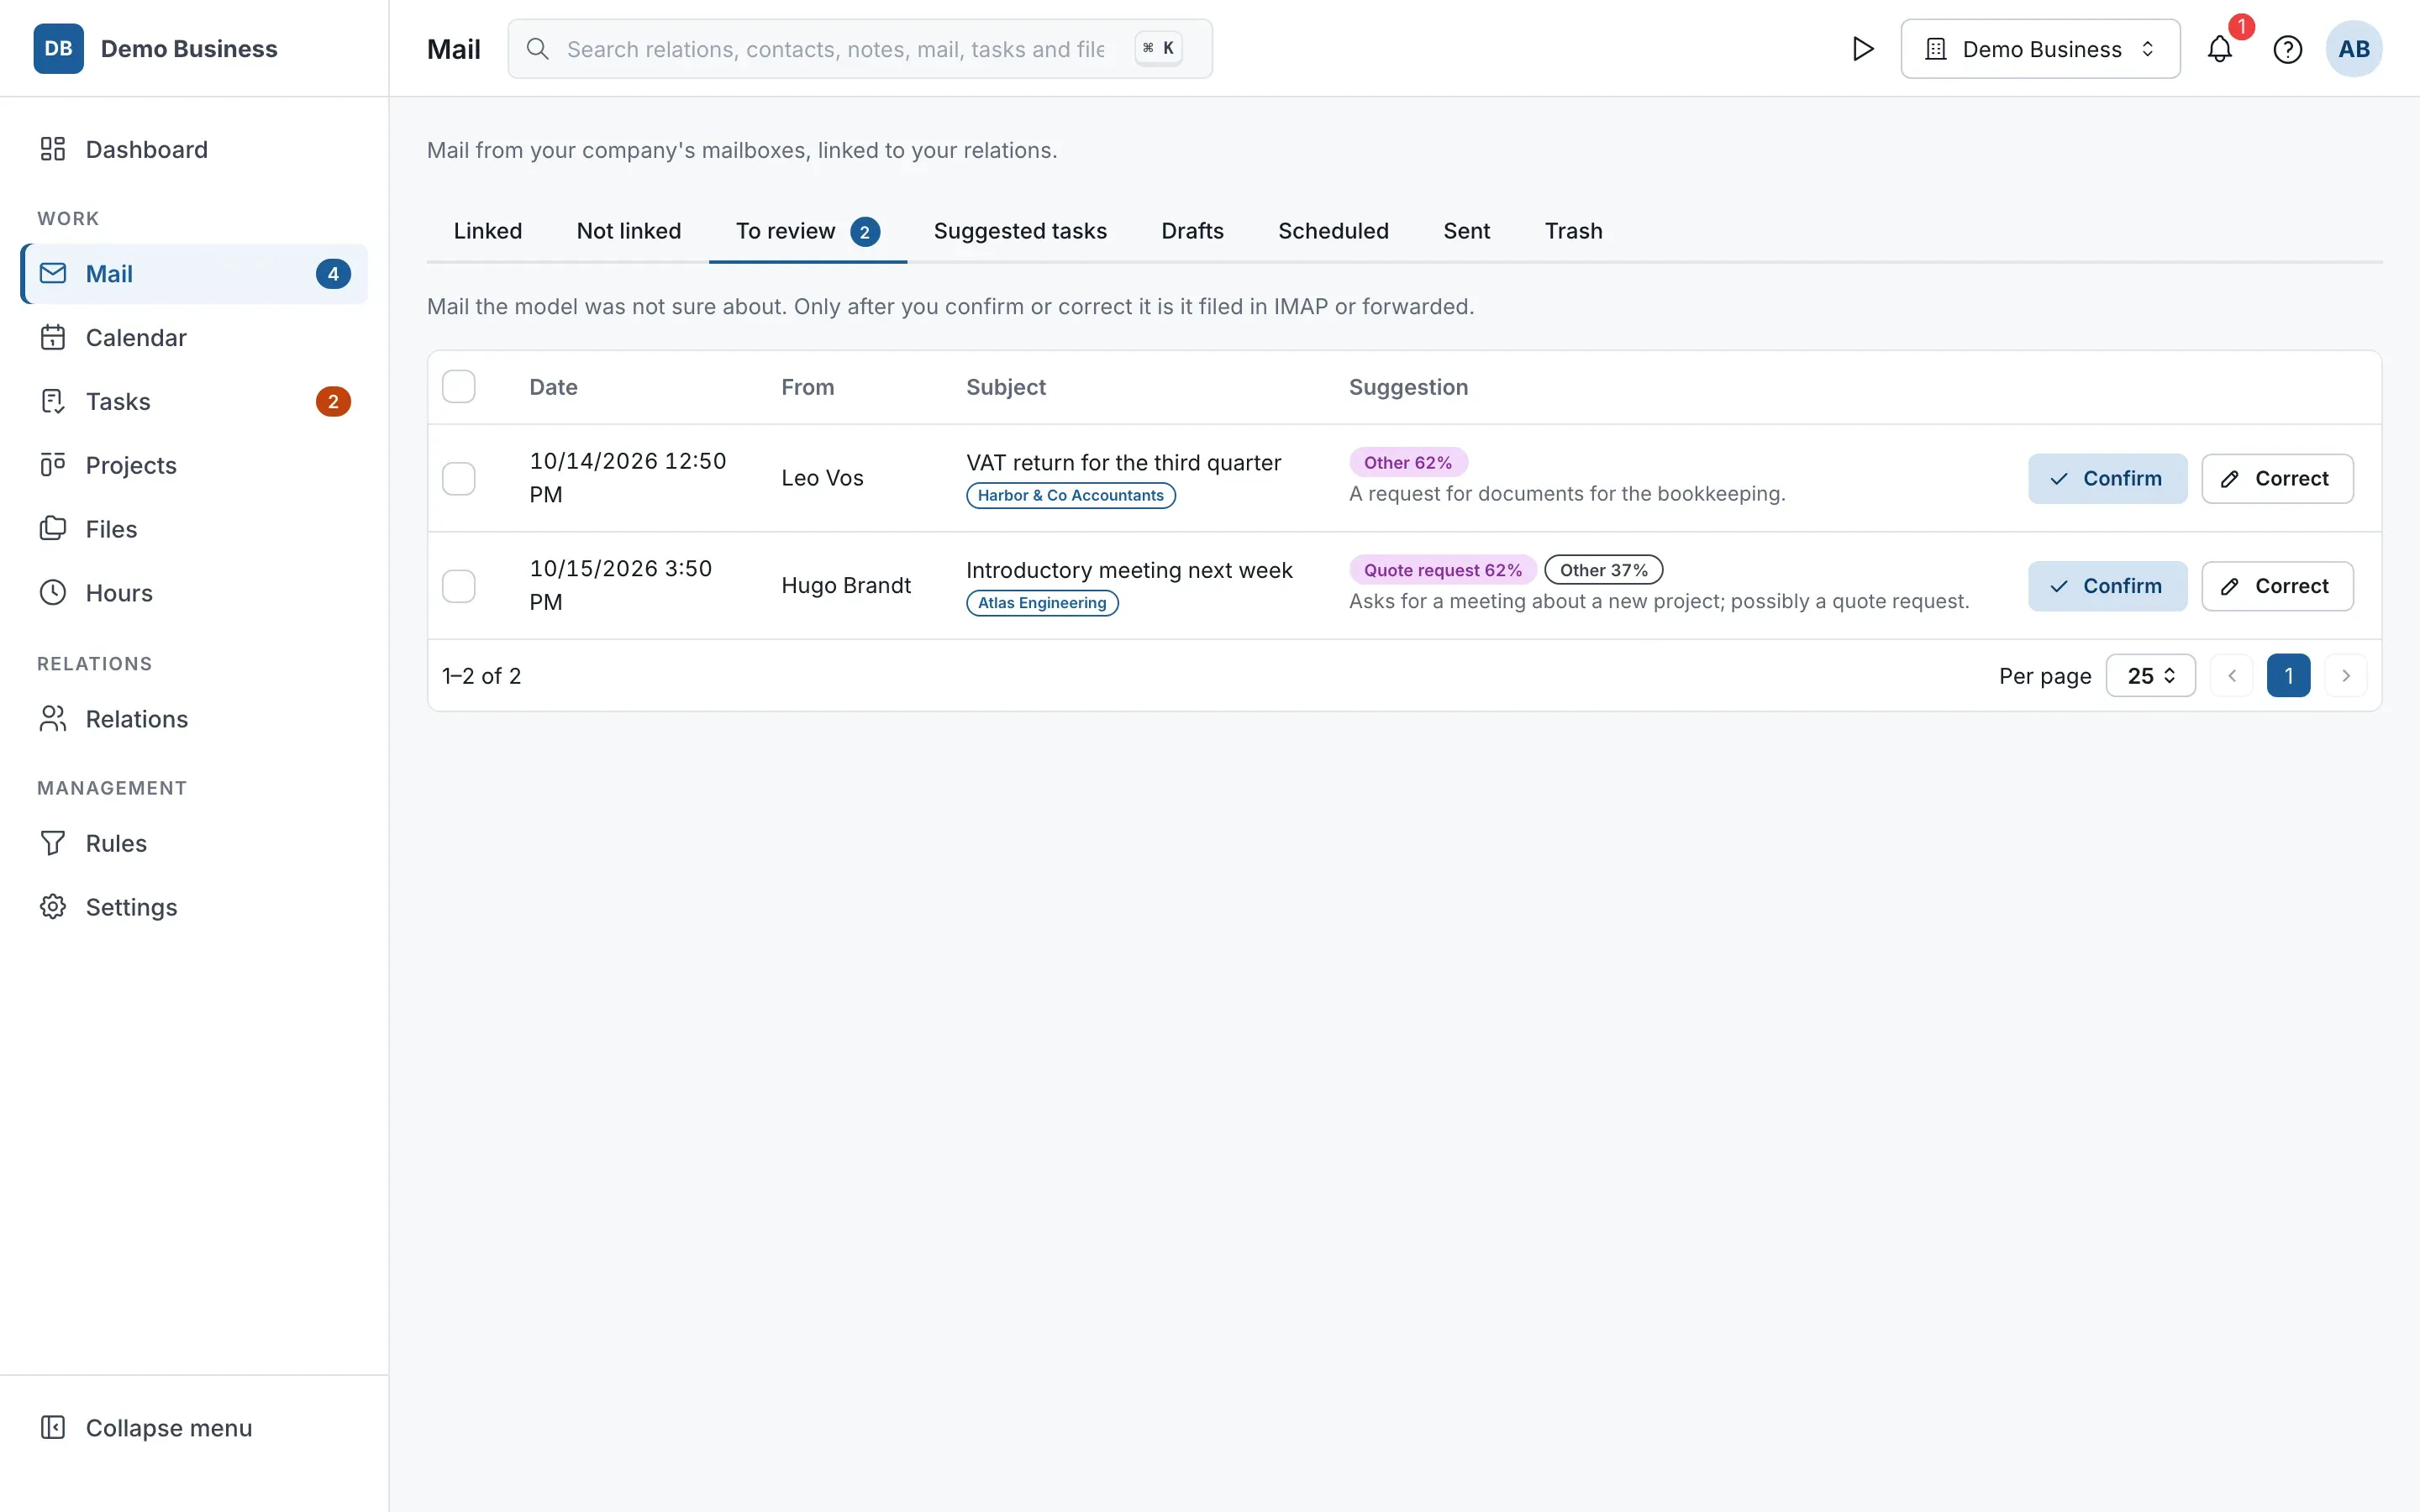The width and height of the screenshot is (2420, 1512).
Task: Confirm the VAT return suggestion
Action: click(x=2107, y=479)
